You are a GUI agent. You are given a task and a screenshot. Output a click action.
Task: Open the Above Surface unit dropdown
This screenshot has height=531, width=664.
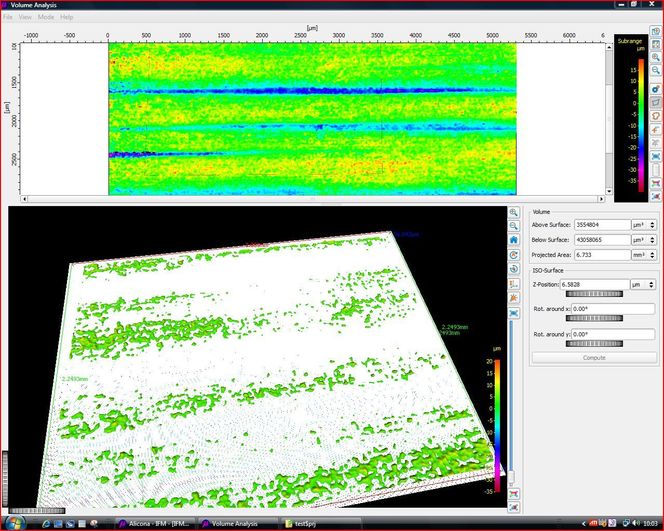click(x=642, y=226)
